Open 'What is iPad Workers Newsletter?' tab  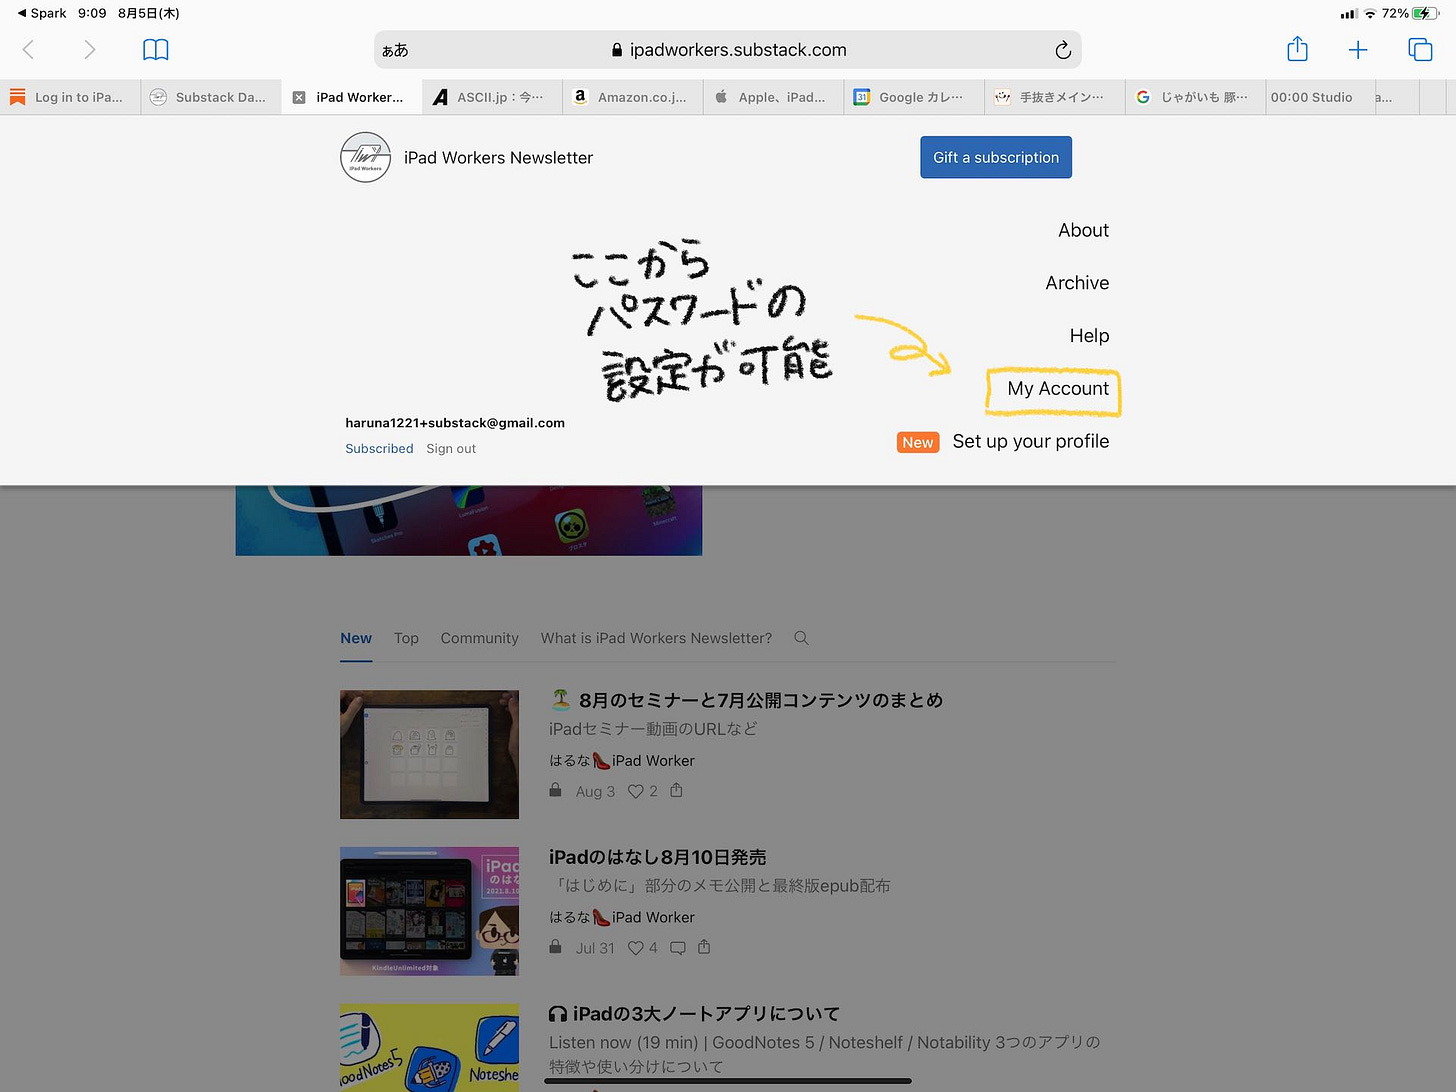(x=656, y=638)
